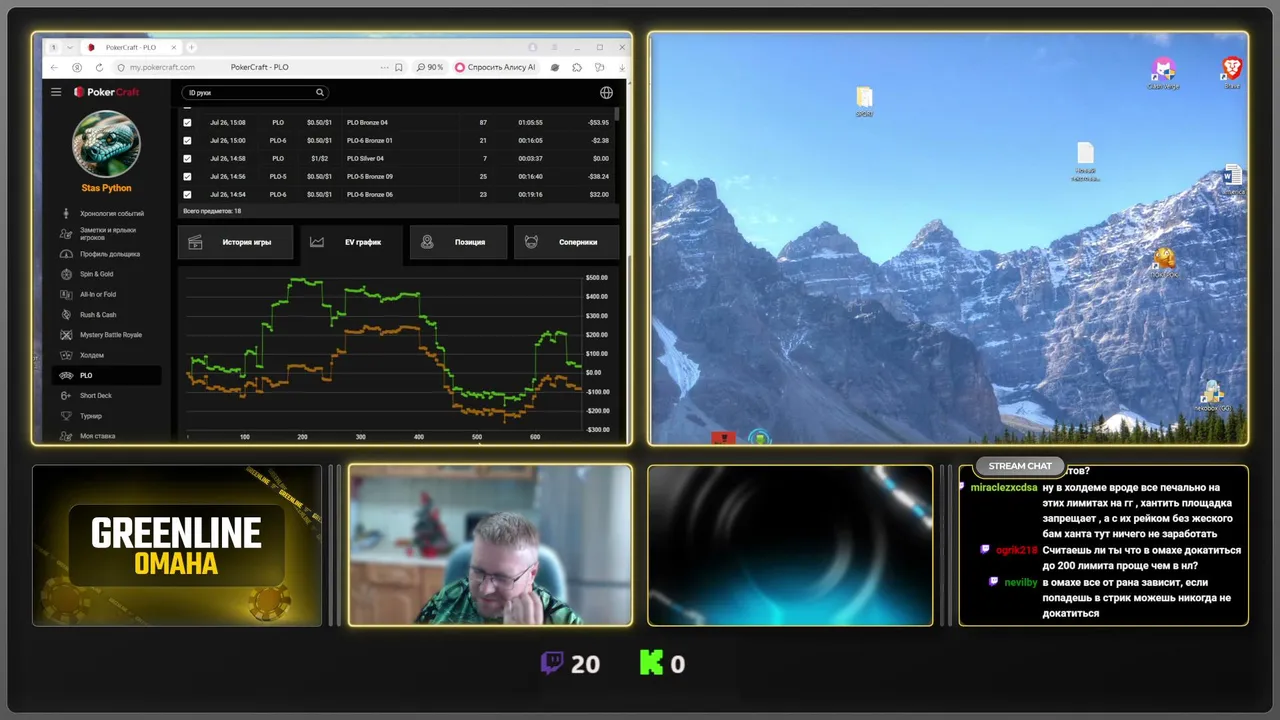Open the SPORT folder on desktop

point(865,101)
